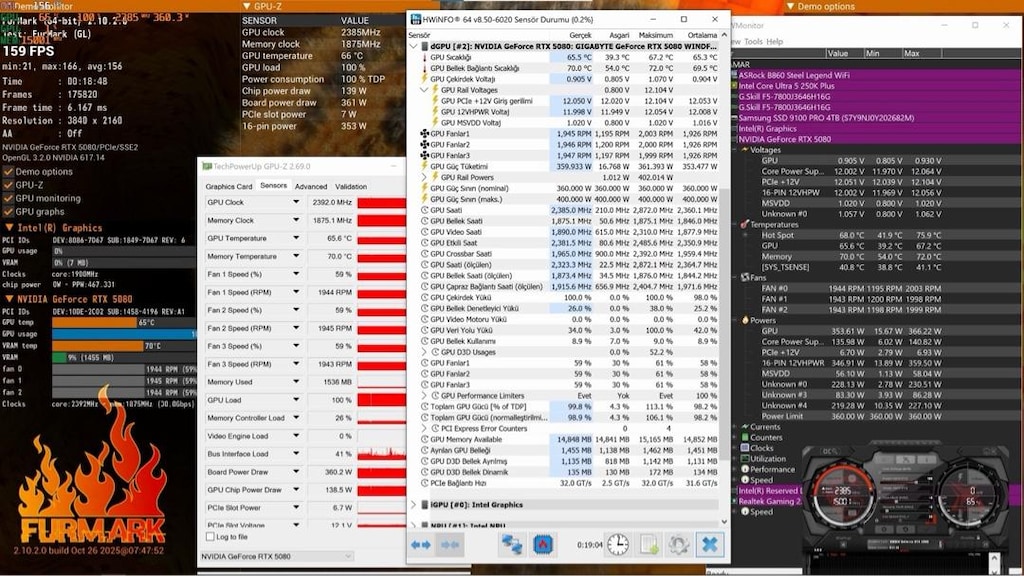The image size is (1024, 576).
Task: Click clock icon beside GPU Saati row
Action: point(424,210)
